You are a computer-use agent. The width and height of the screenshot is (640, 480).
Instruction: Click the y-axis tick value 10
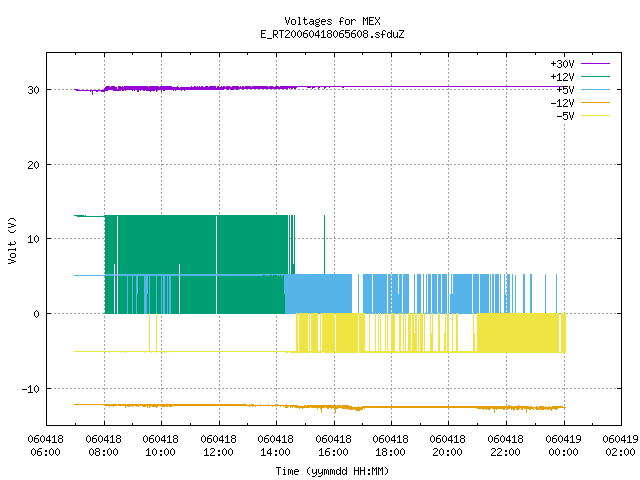(33, 239)
